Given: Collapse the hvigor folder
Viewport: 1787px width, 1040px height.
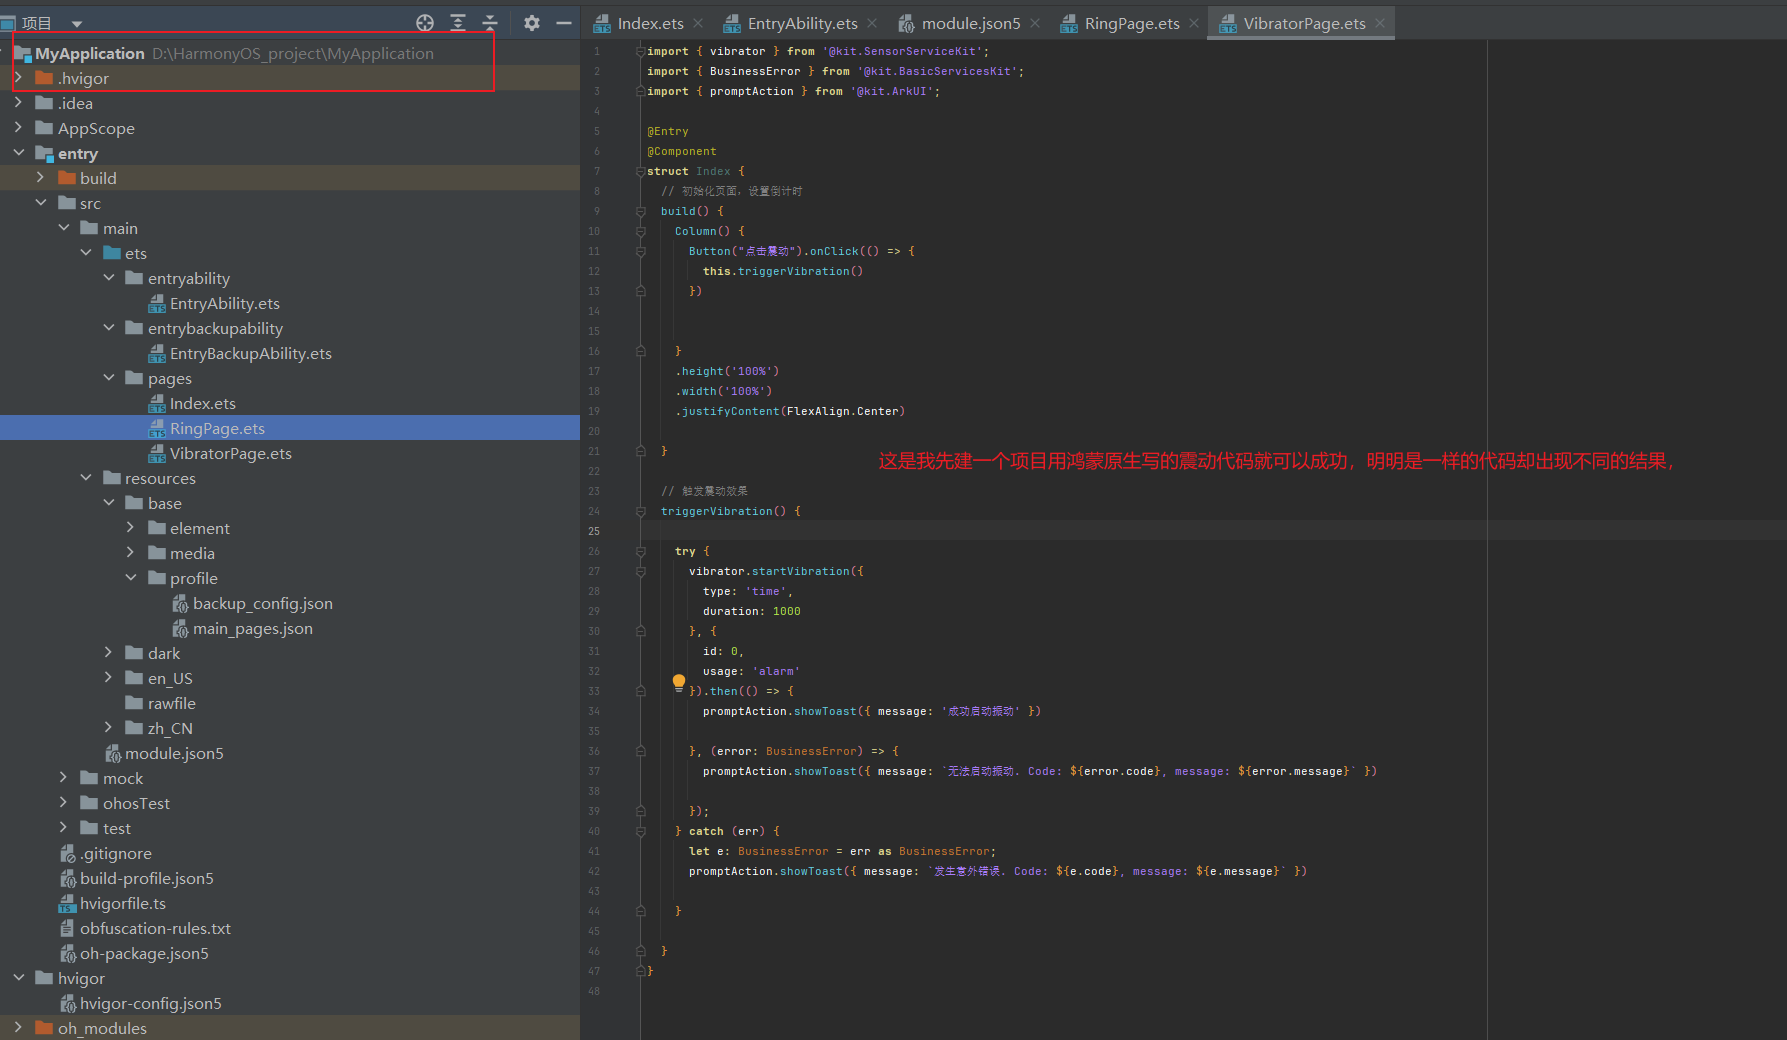Looking at the screenshot, I should pos(18,978).
